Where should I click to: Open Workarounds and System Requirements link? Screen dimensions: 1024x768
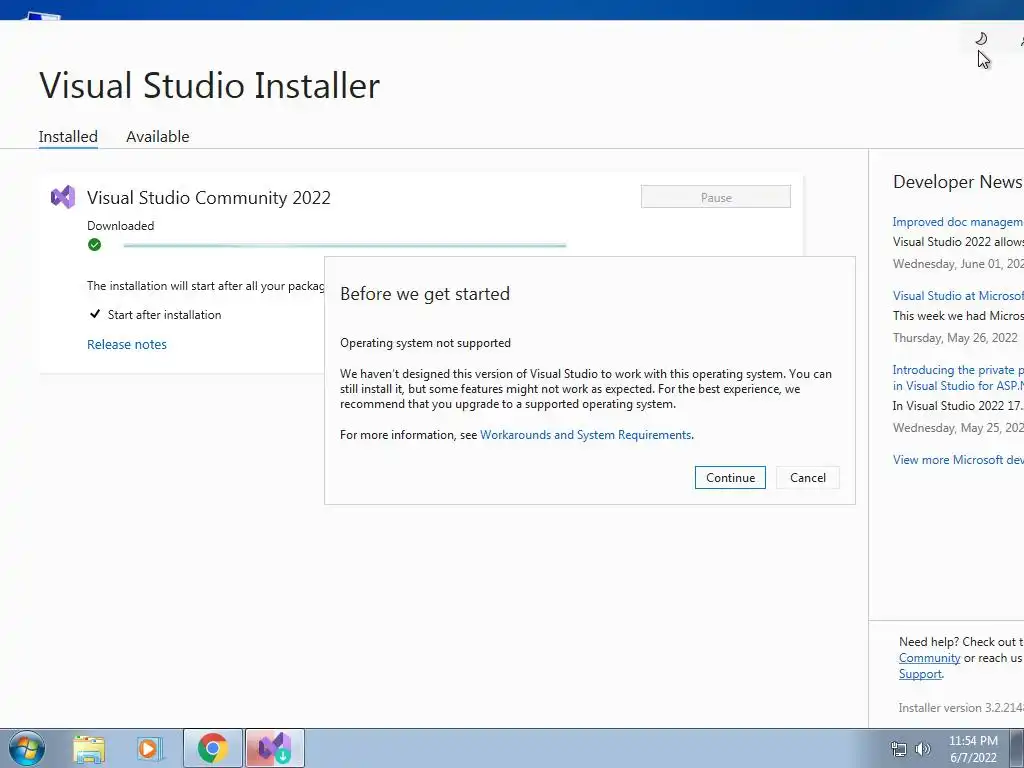point(586,435)
